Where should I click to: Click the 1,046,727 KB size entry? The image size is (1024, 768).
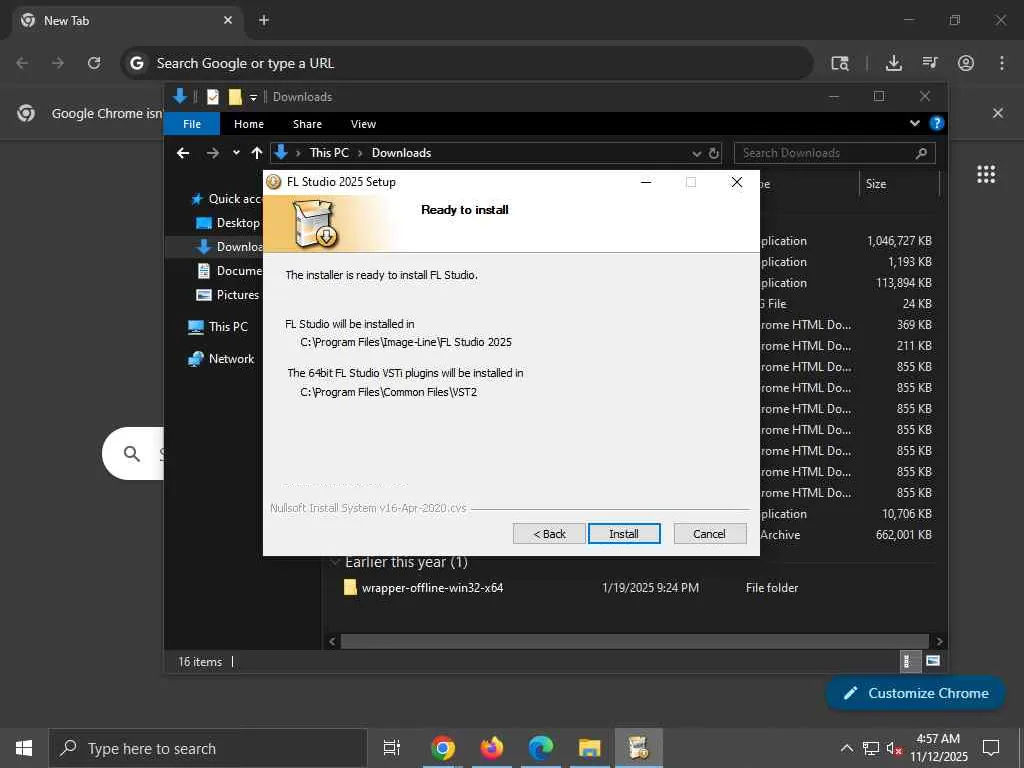pyautogui.click(x=899, y=241)
